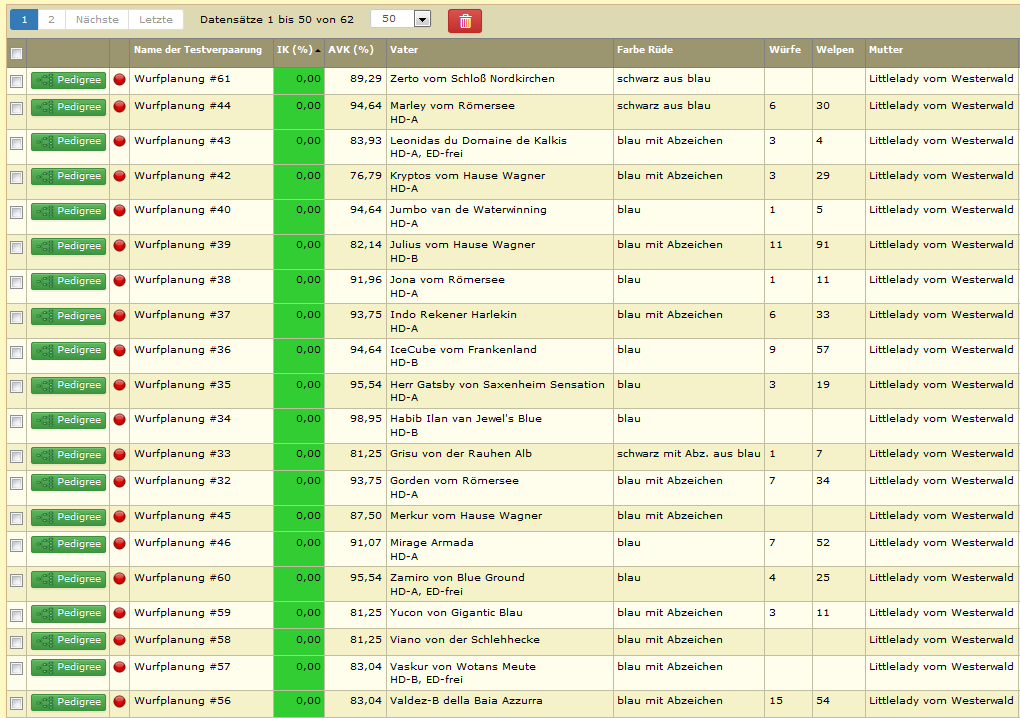Click father name Zerto vom Schloß Nordkirchen
Viewport: 1020px width, 718px height.
click(472, 79)
